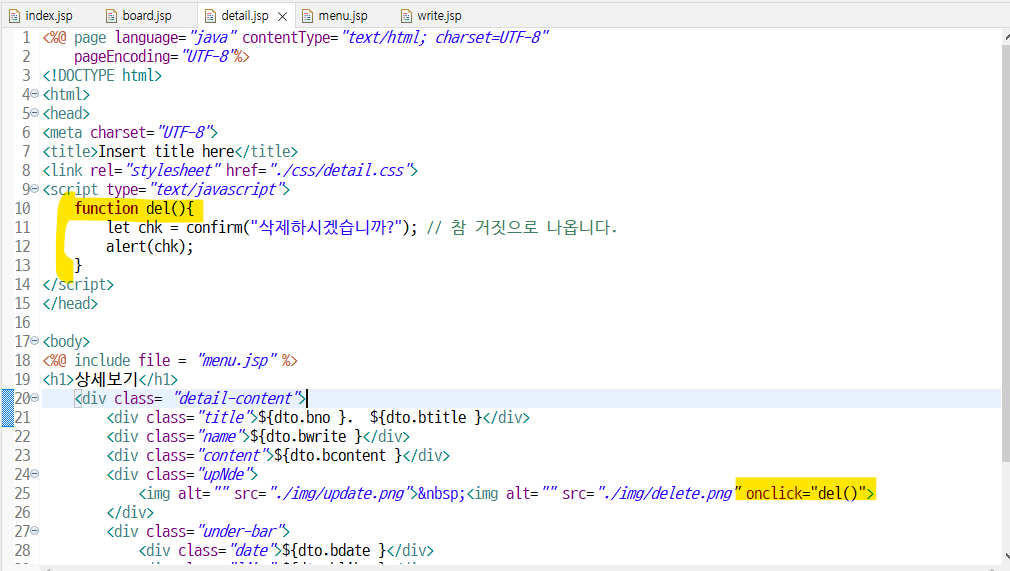1010x571 pixels.
Task: Click the board.jsp file icon
Action: tap(111, 16)
